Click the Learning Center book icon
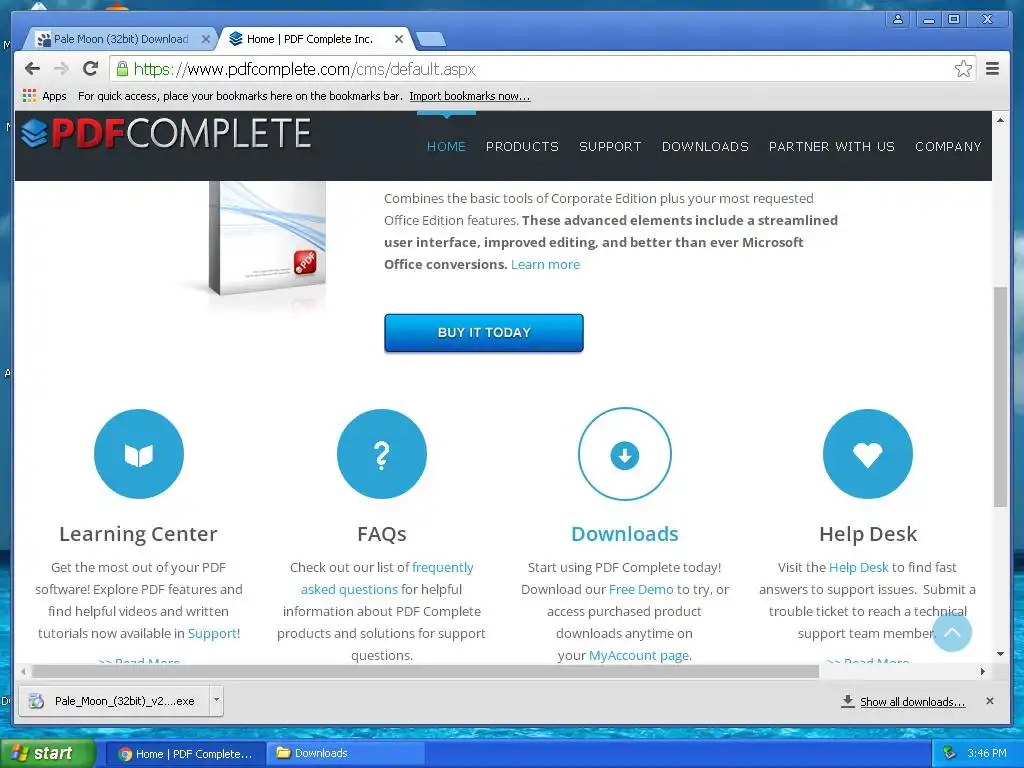This screenshot has height=768, width=1024. click(x=138, y=454)
